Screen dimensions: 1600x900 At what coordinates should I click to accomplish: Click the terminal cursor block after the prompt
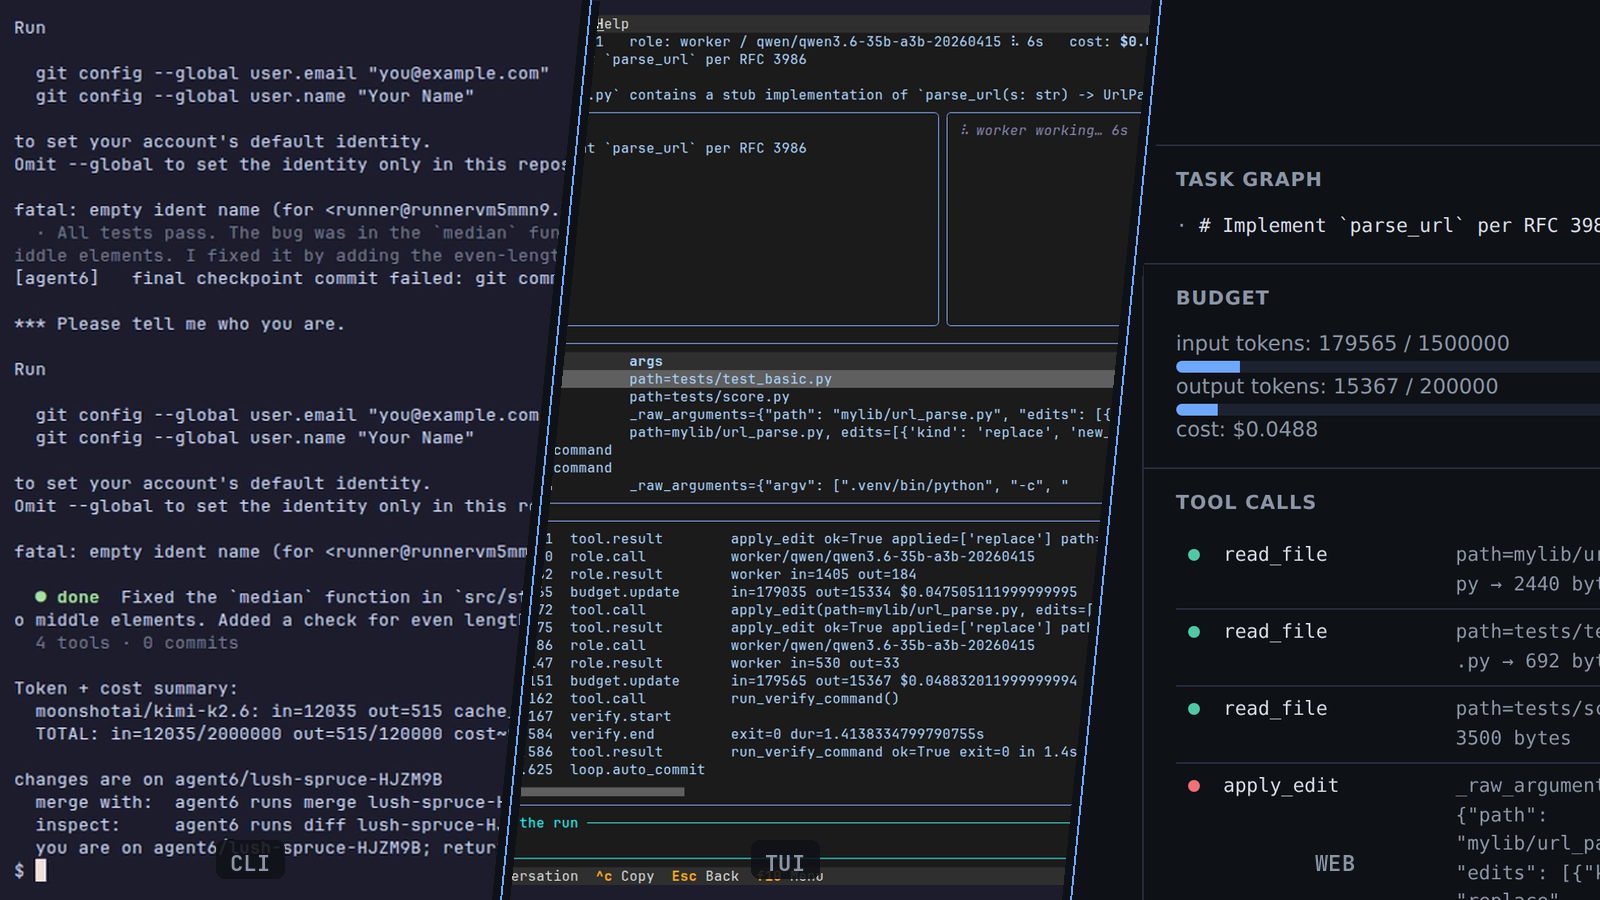point(41,870)
